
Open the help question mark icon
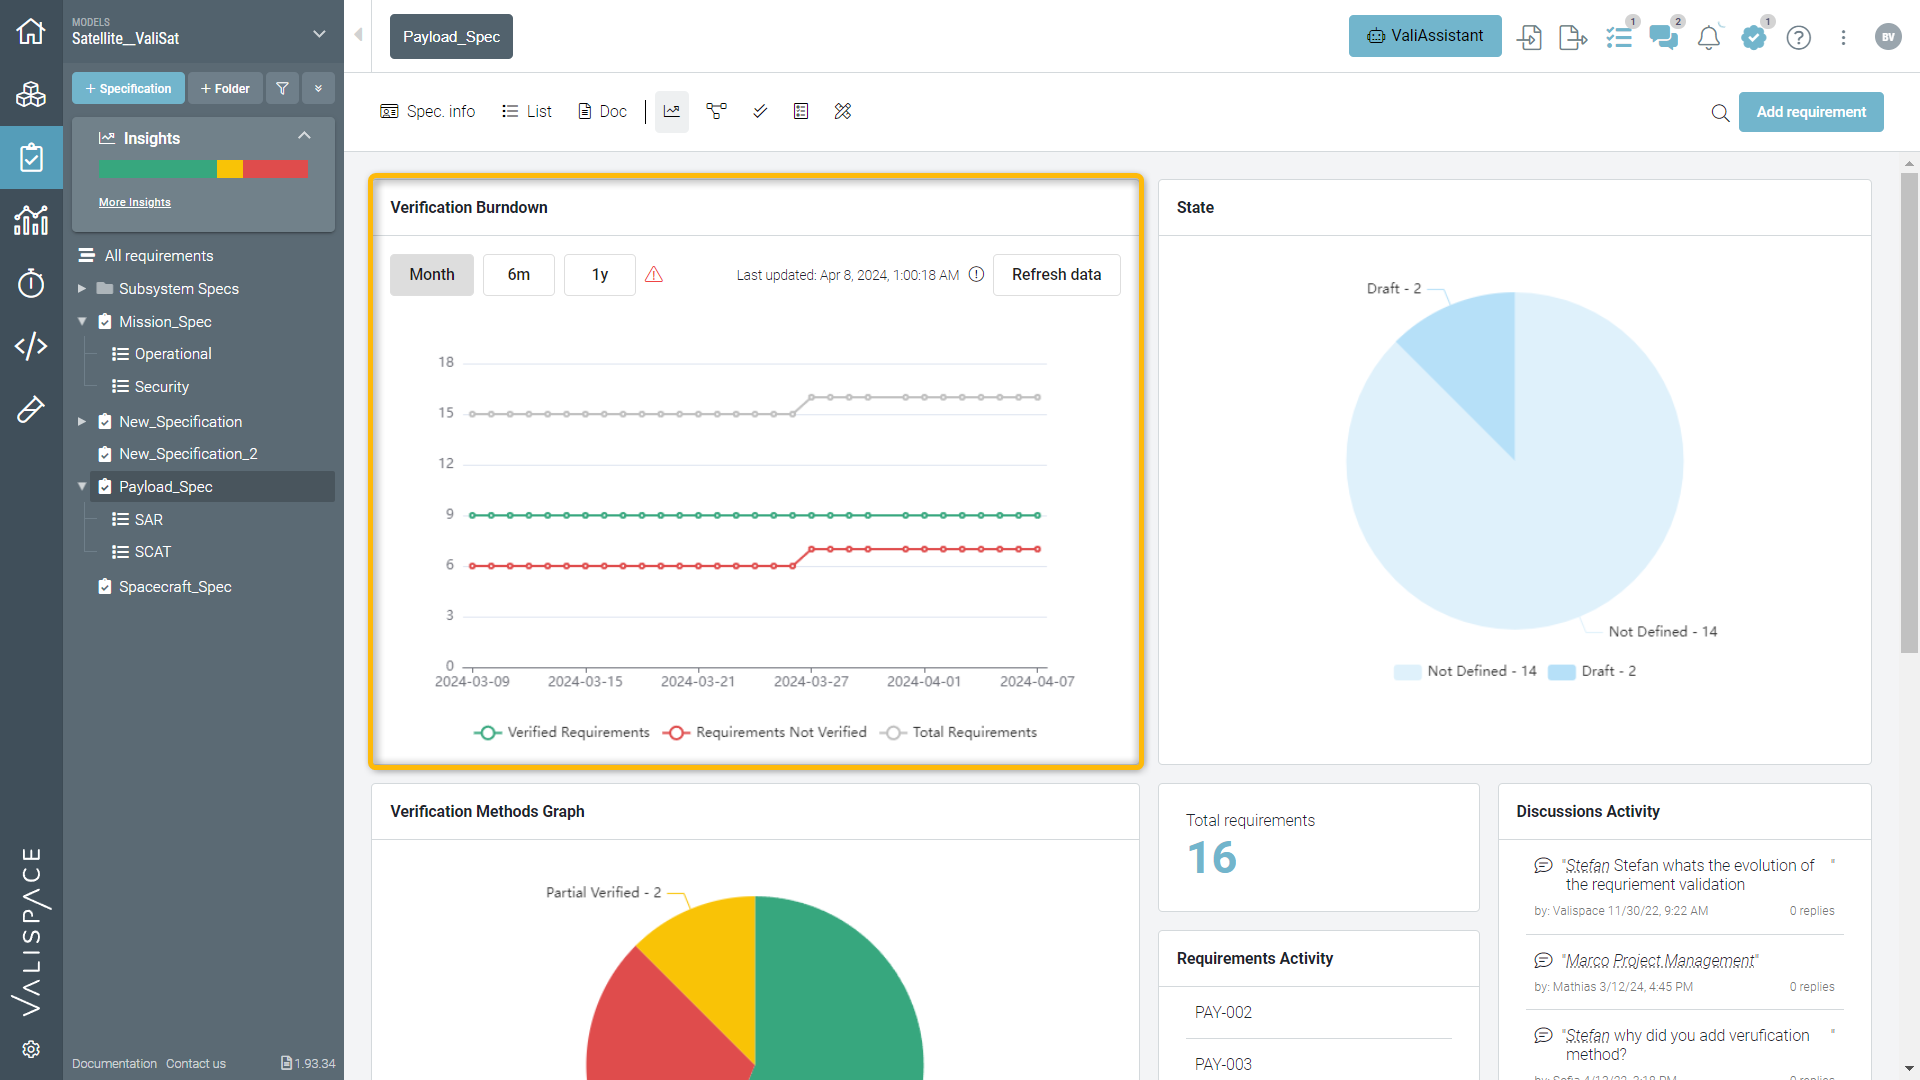pyautogui.click(x=1799, y=37)
